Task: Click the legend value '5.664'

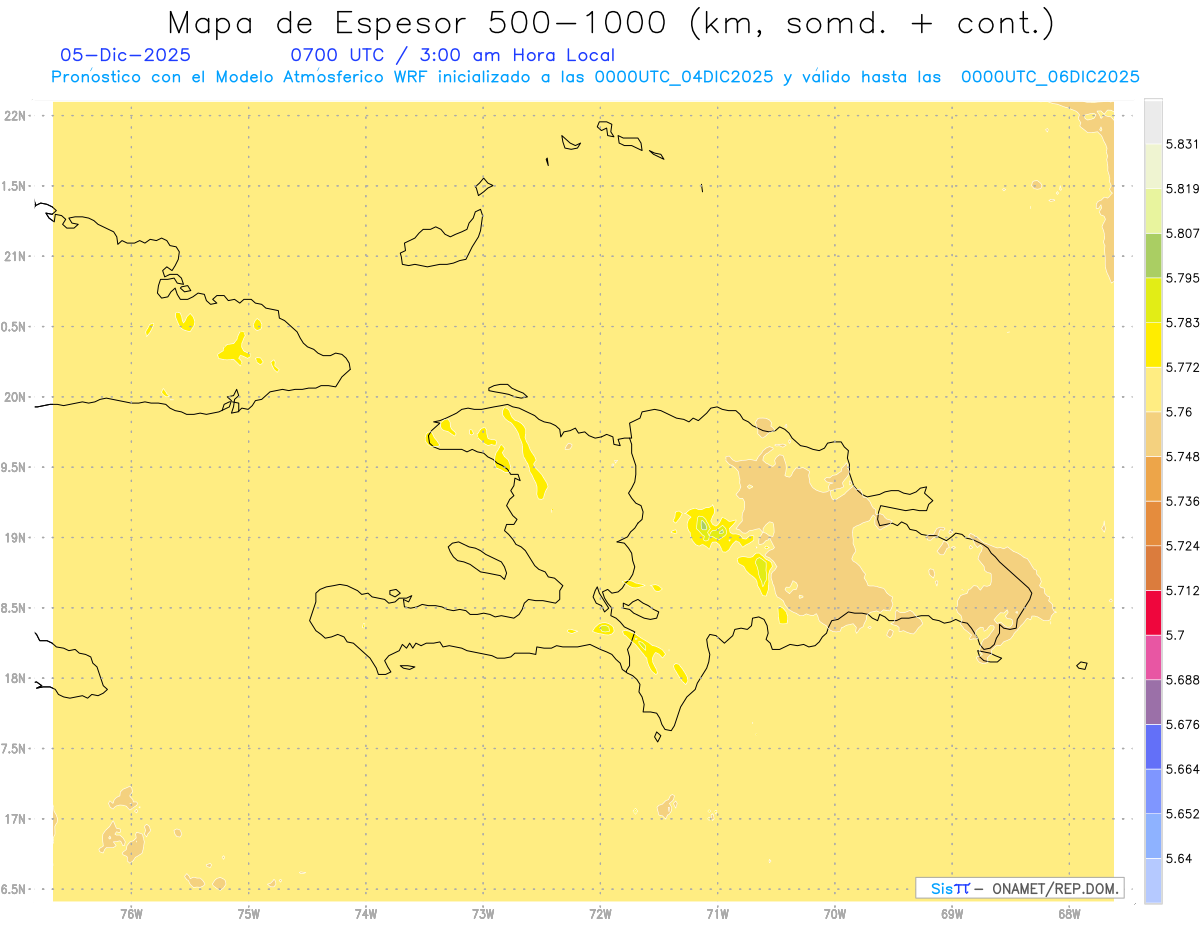Action: click(1183, 769)
